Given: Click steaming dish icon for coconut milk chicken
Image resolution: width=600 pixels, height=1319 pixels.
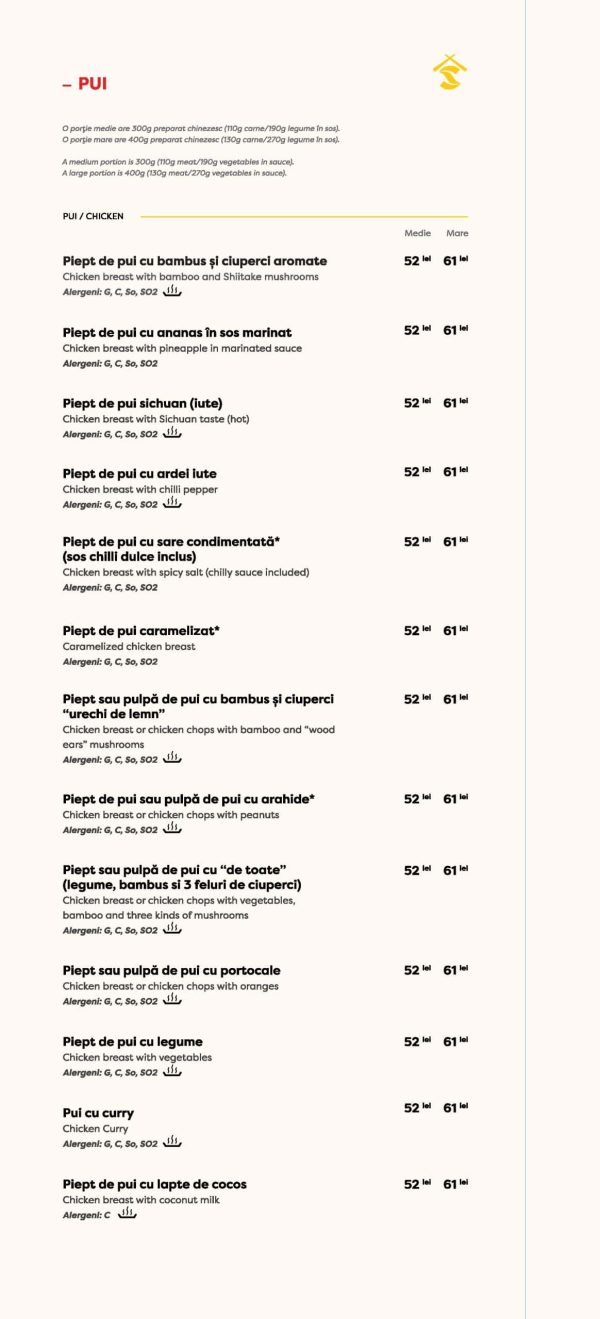Looking at the screenshot, I should pyautogui.click(x=127, y=1214).
